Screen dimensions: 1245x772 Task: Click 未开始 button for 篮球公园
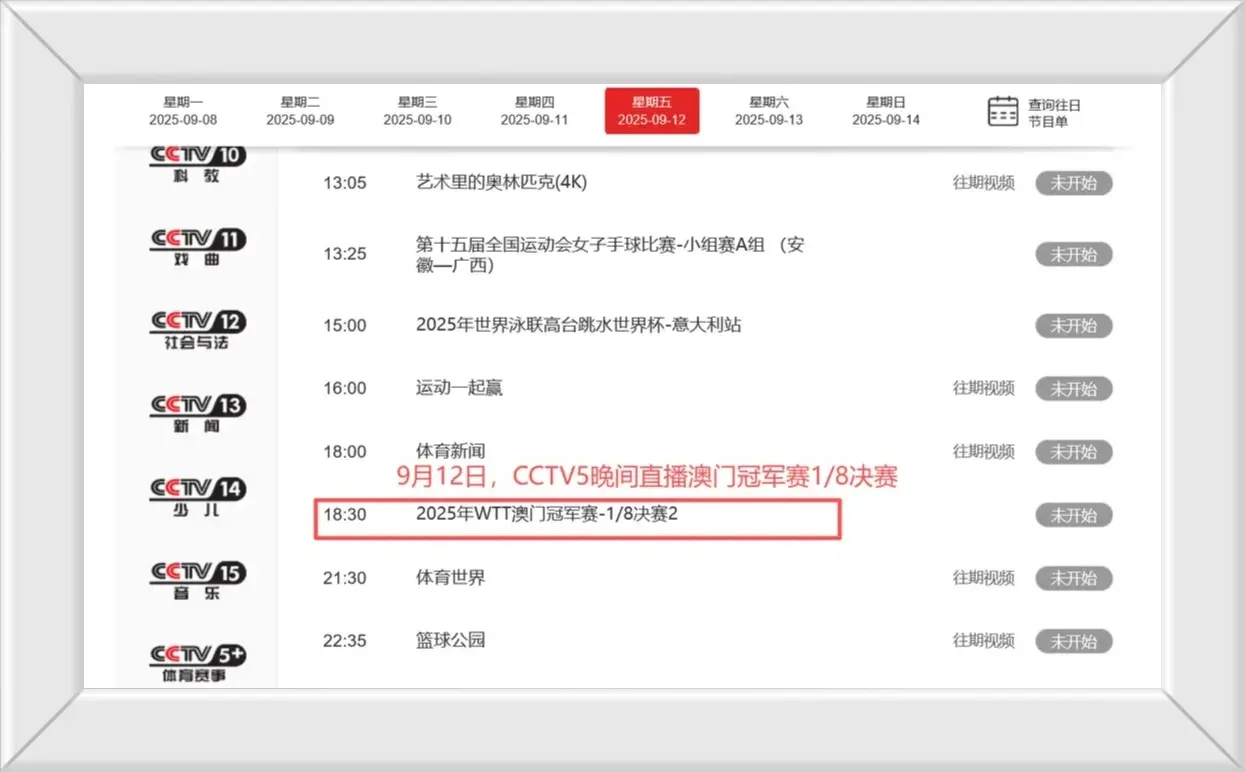click(1073, 641)
